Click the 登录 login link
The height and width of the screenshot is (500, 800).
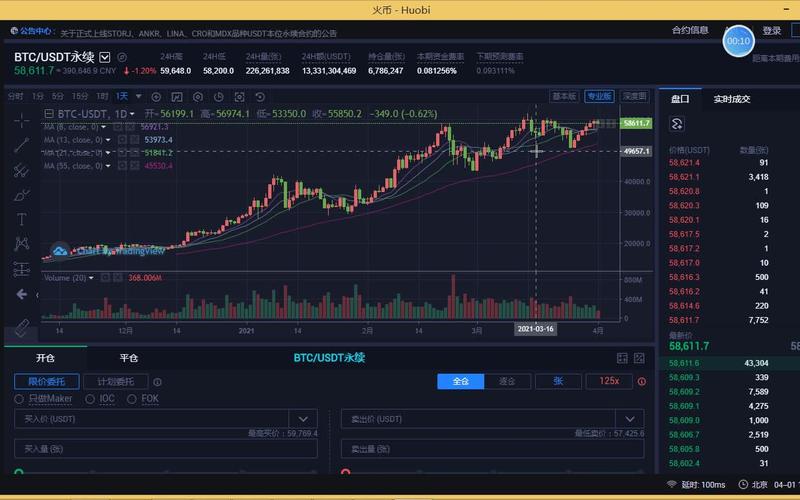coord(771,31)
